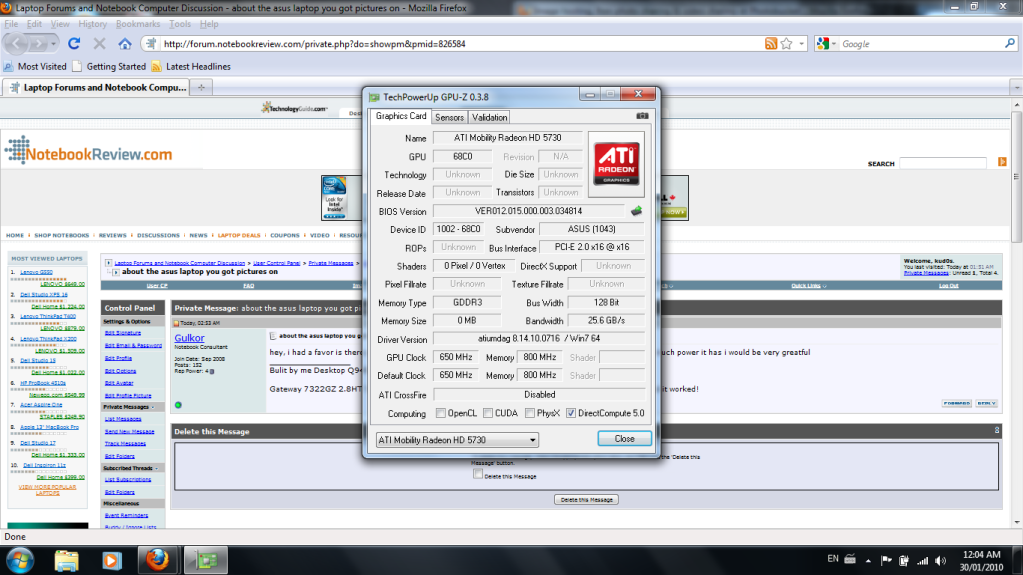
Task: Click the Forward button on message
Action: [x=956, y=403]
